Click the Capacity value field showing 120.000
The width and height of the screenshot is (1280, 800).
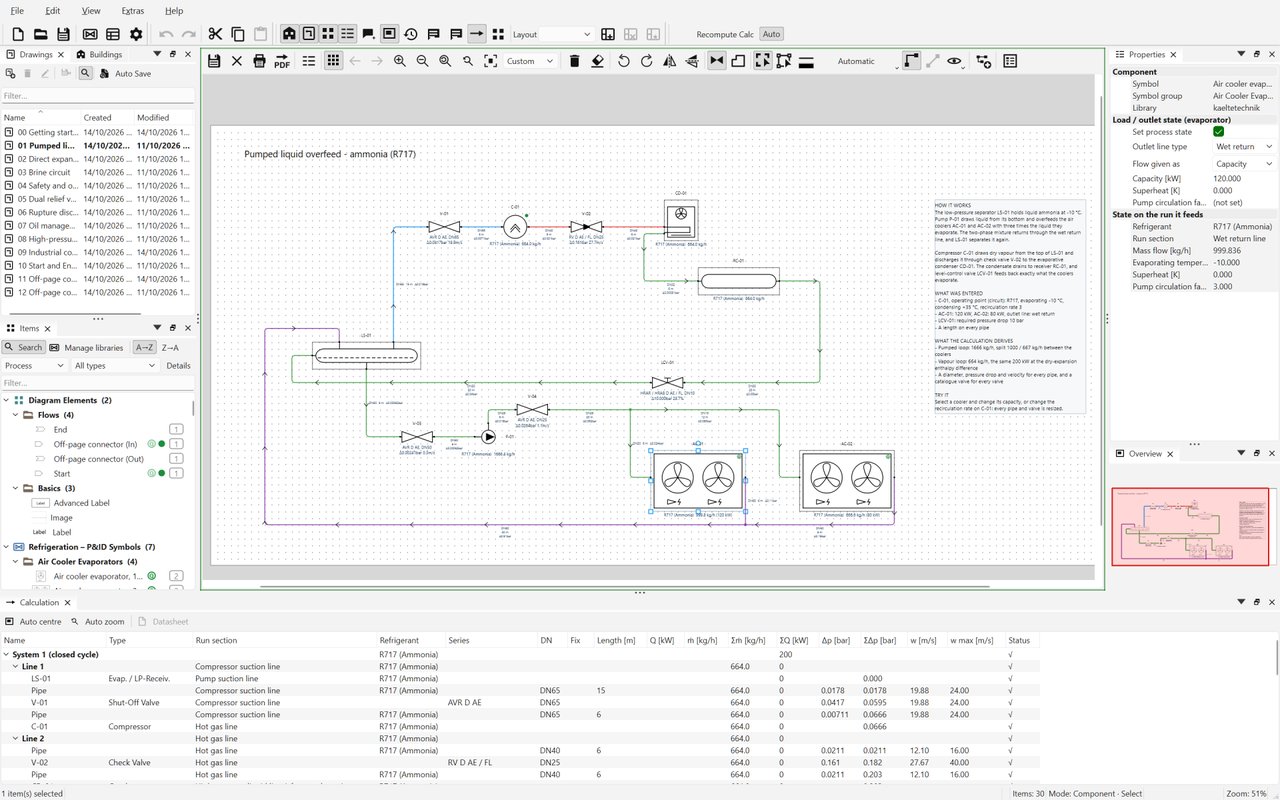pos(1244,179)
